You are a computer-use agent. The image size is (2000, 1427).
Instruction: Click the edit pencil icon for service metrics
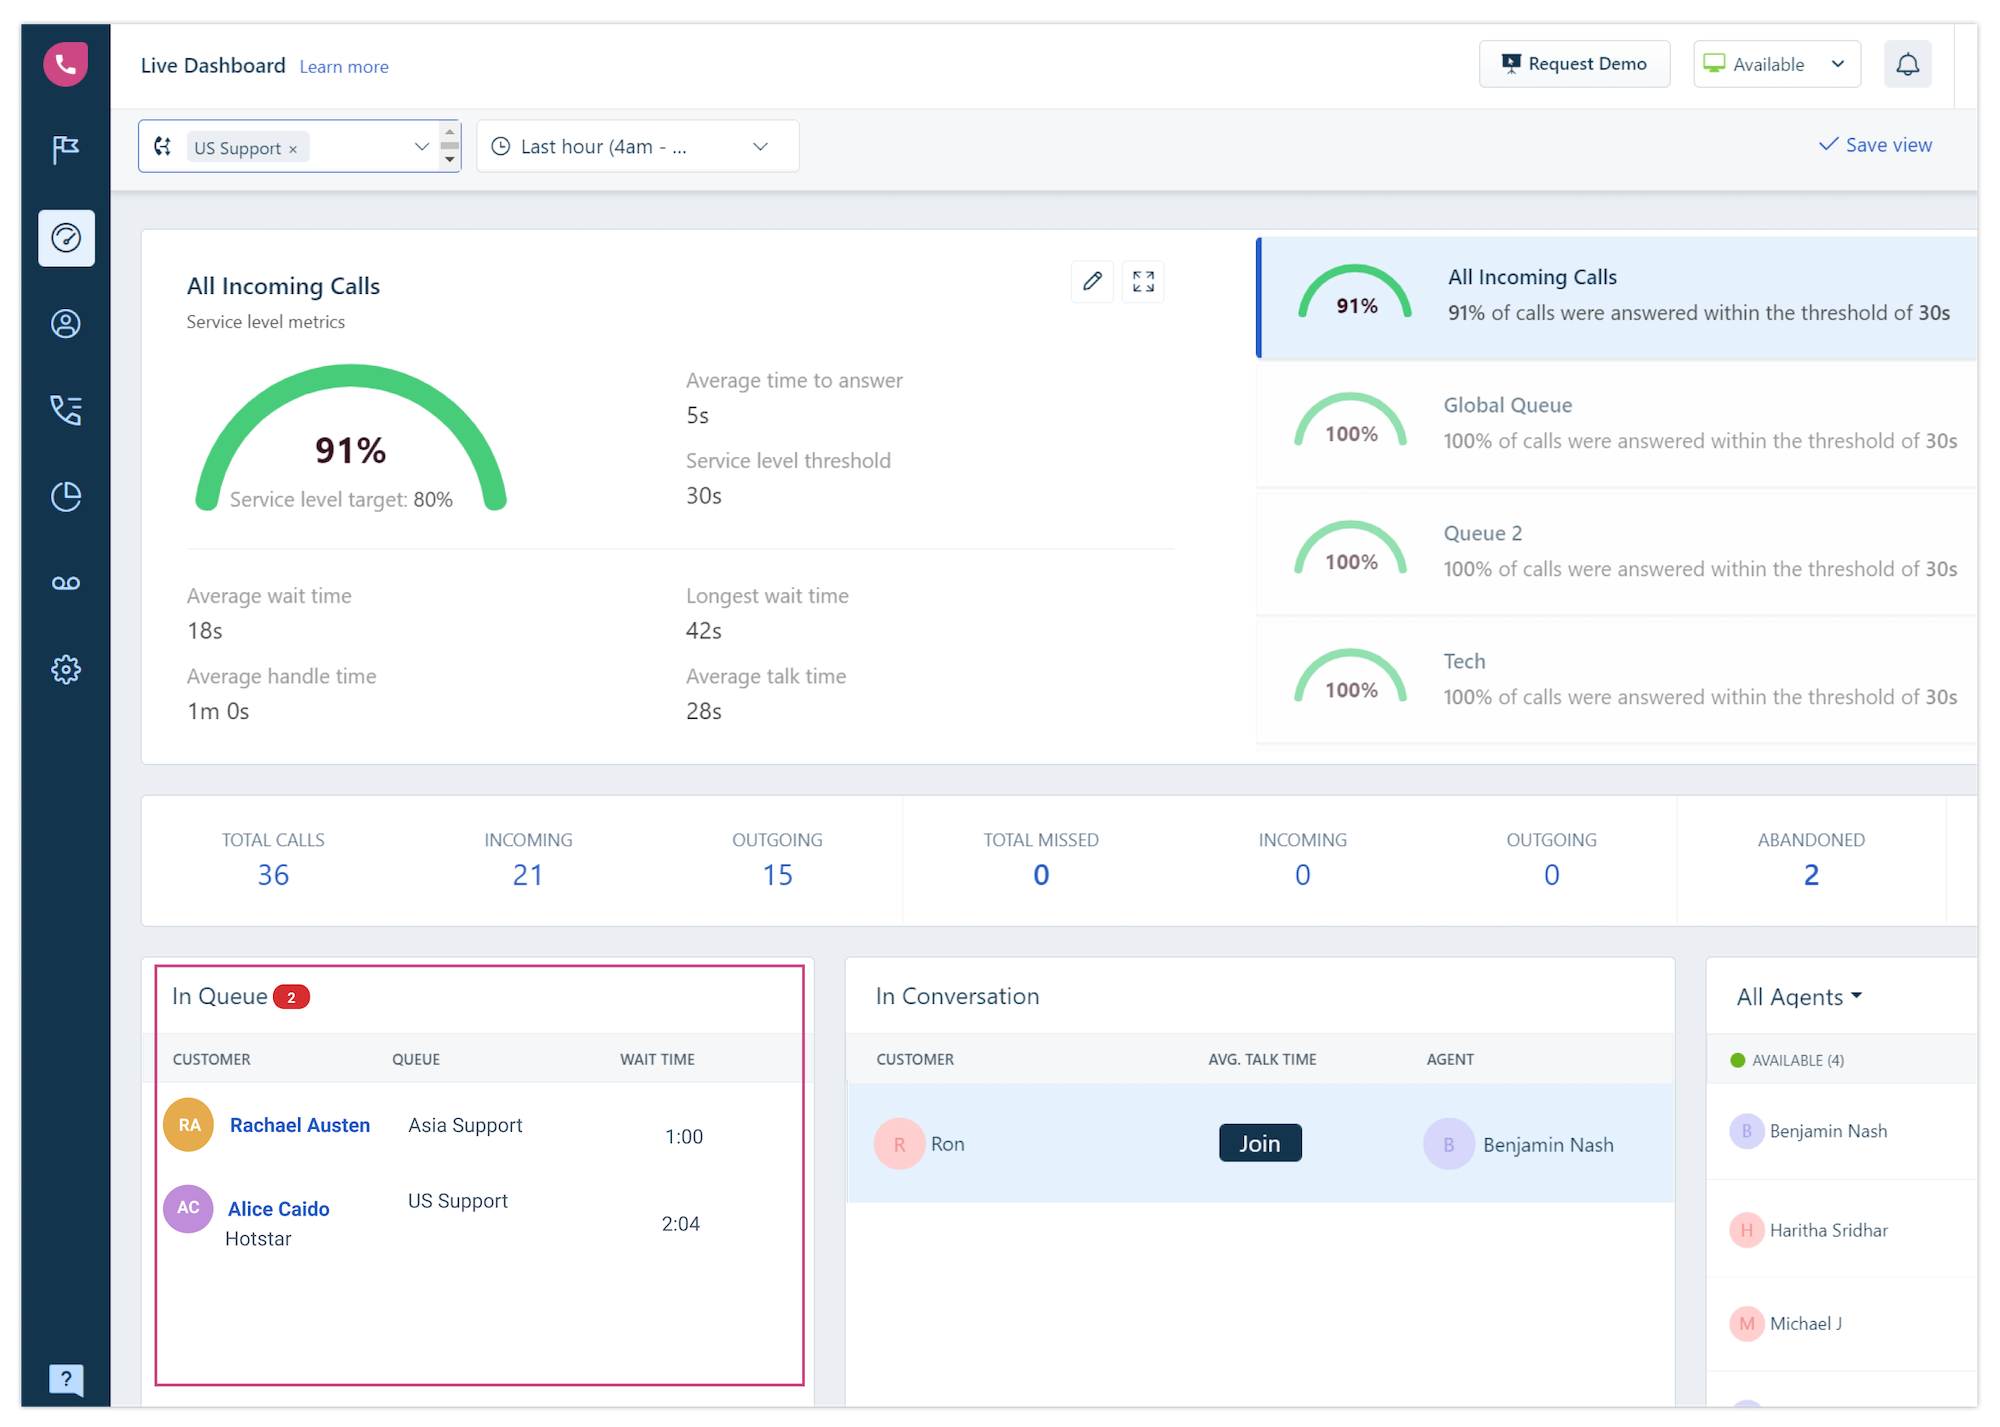tap(1092, 282)
